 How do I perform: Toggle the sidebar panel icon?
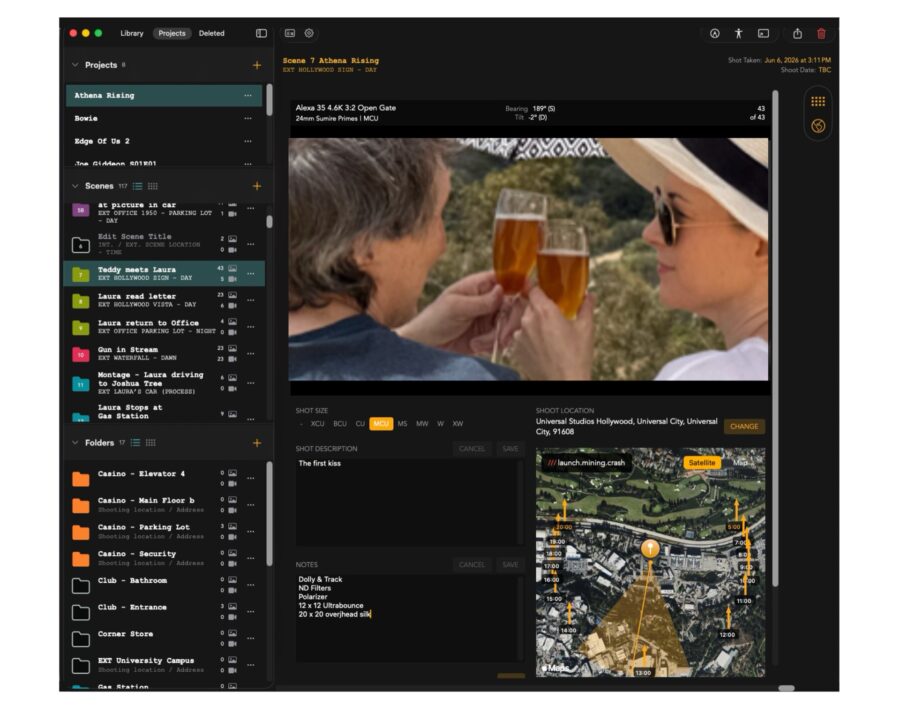[x=261, y=33]
